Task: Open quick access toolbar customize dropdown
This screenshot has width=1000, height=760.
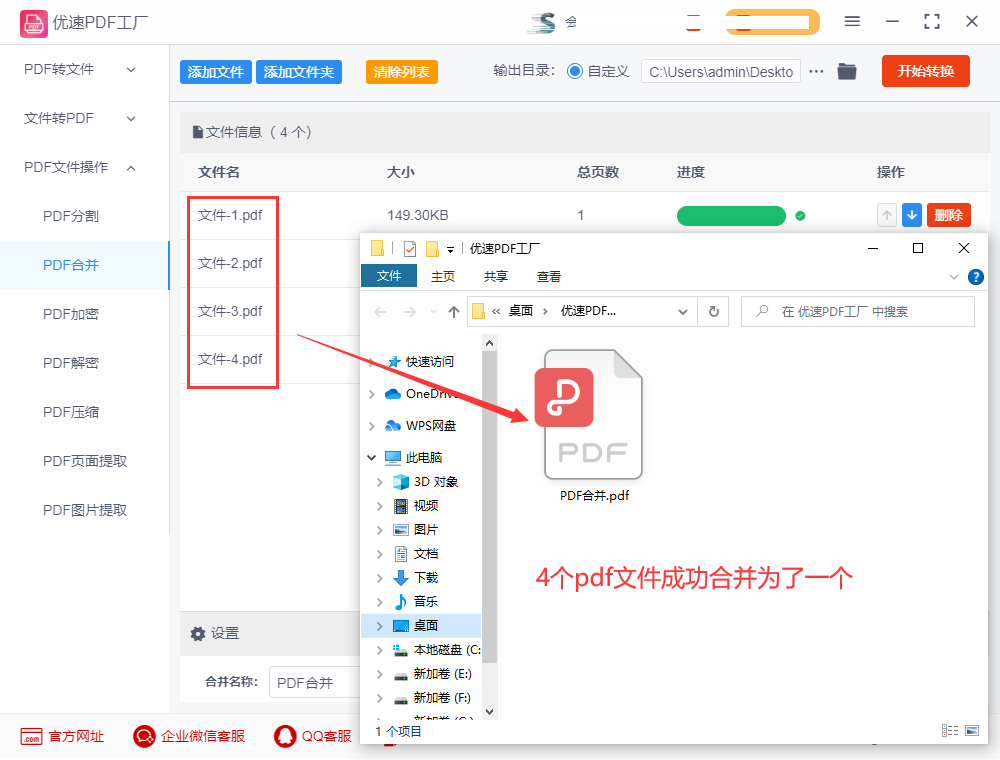Action: [450, 250]
